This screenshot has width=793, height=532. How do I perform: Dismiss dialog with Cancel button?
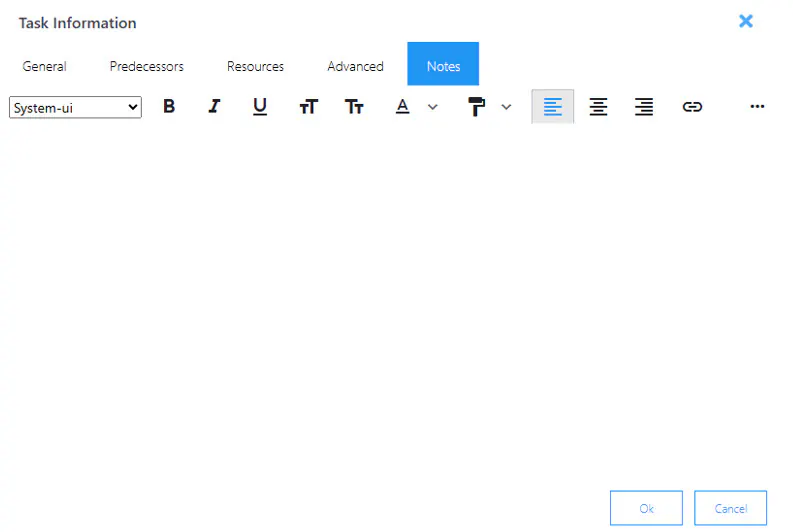[730, 508]
